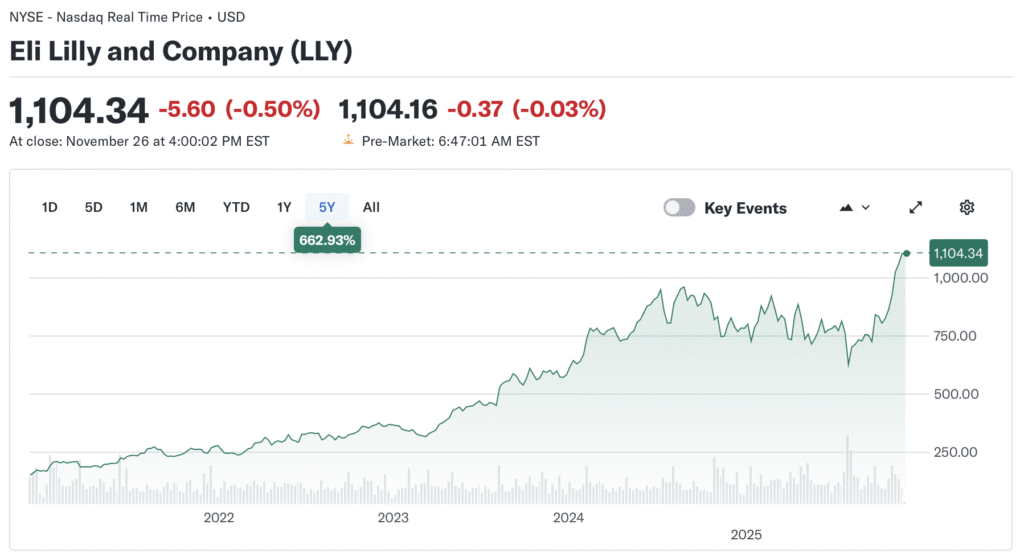Screen dimensions: 1024x557
Task: Switch to 1M time range
Action: [139, 208]
